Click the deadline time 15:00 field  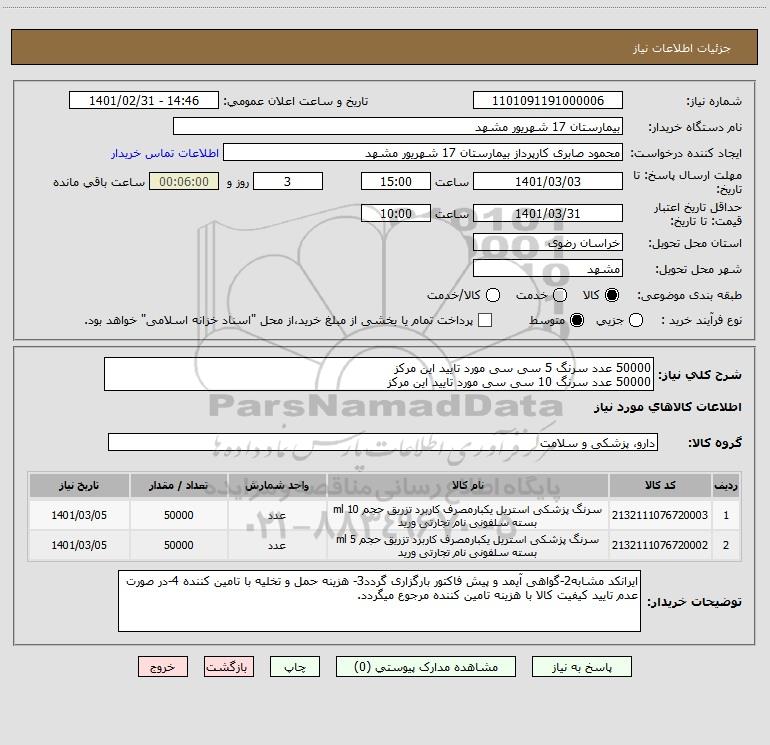[x=396, y=181]
